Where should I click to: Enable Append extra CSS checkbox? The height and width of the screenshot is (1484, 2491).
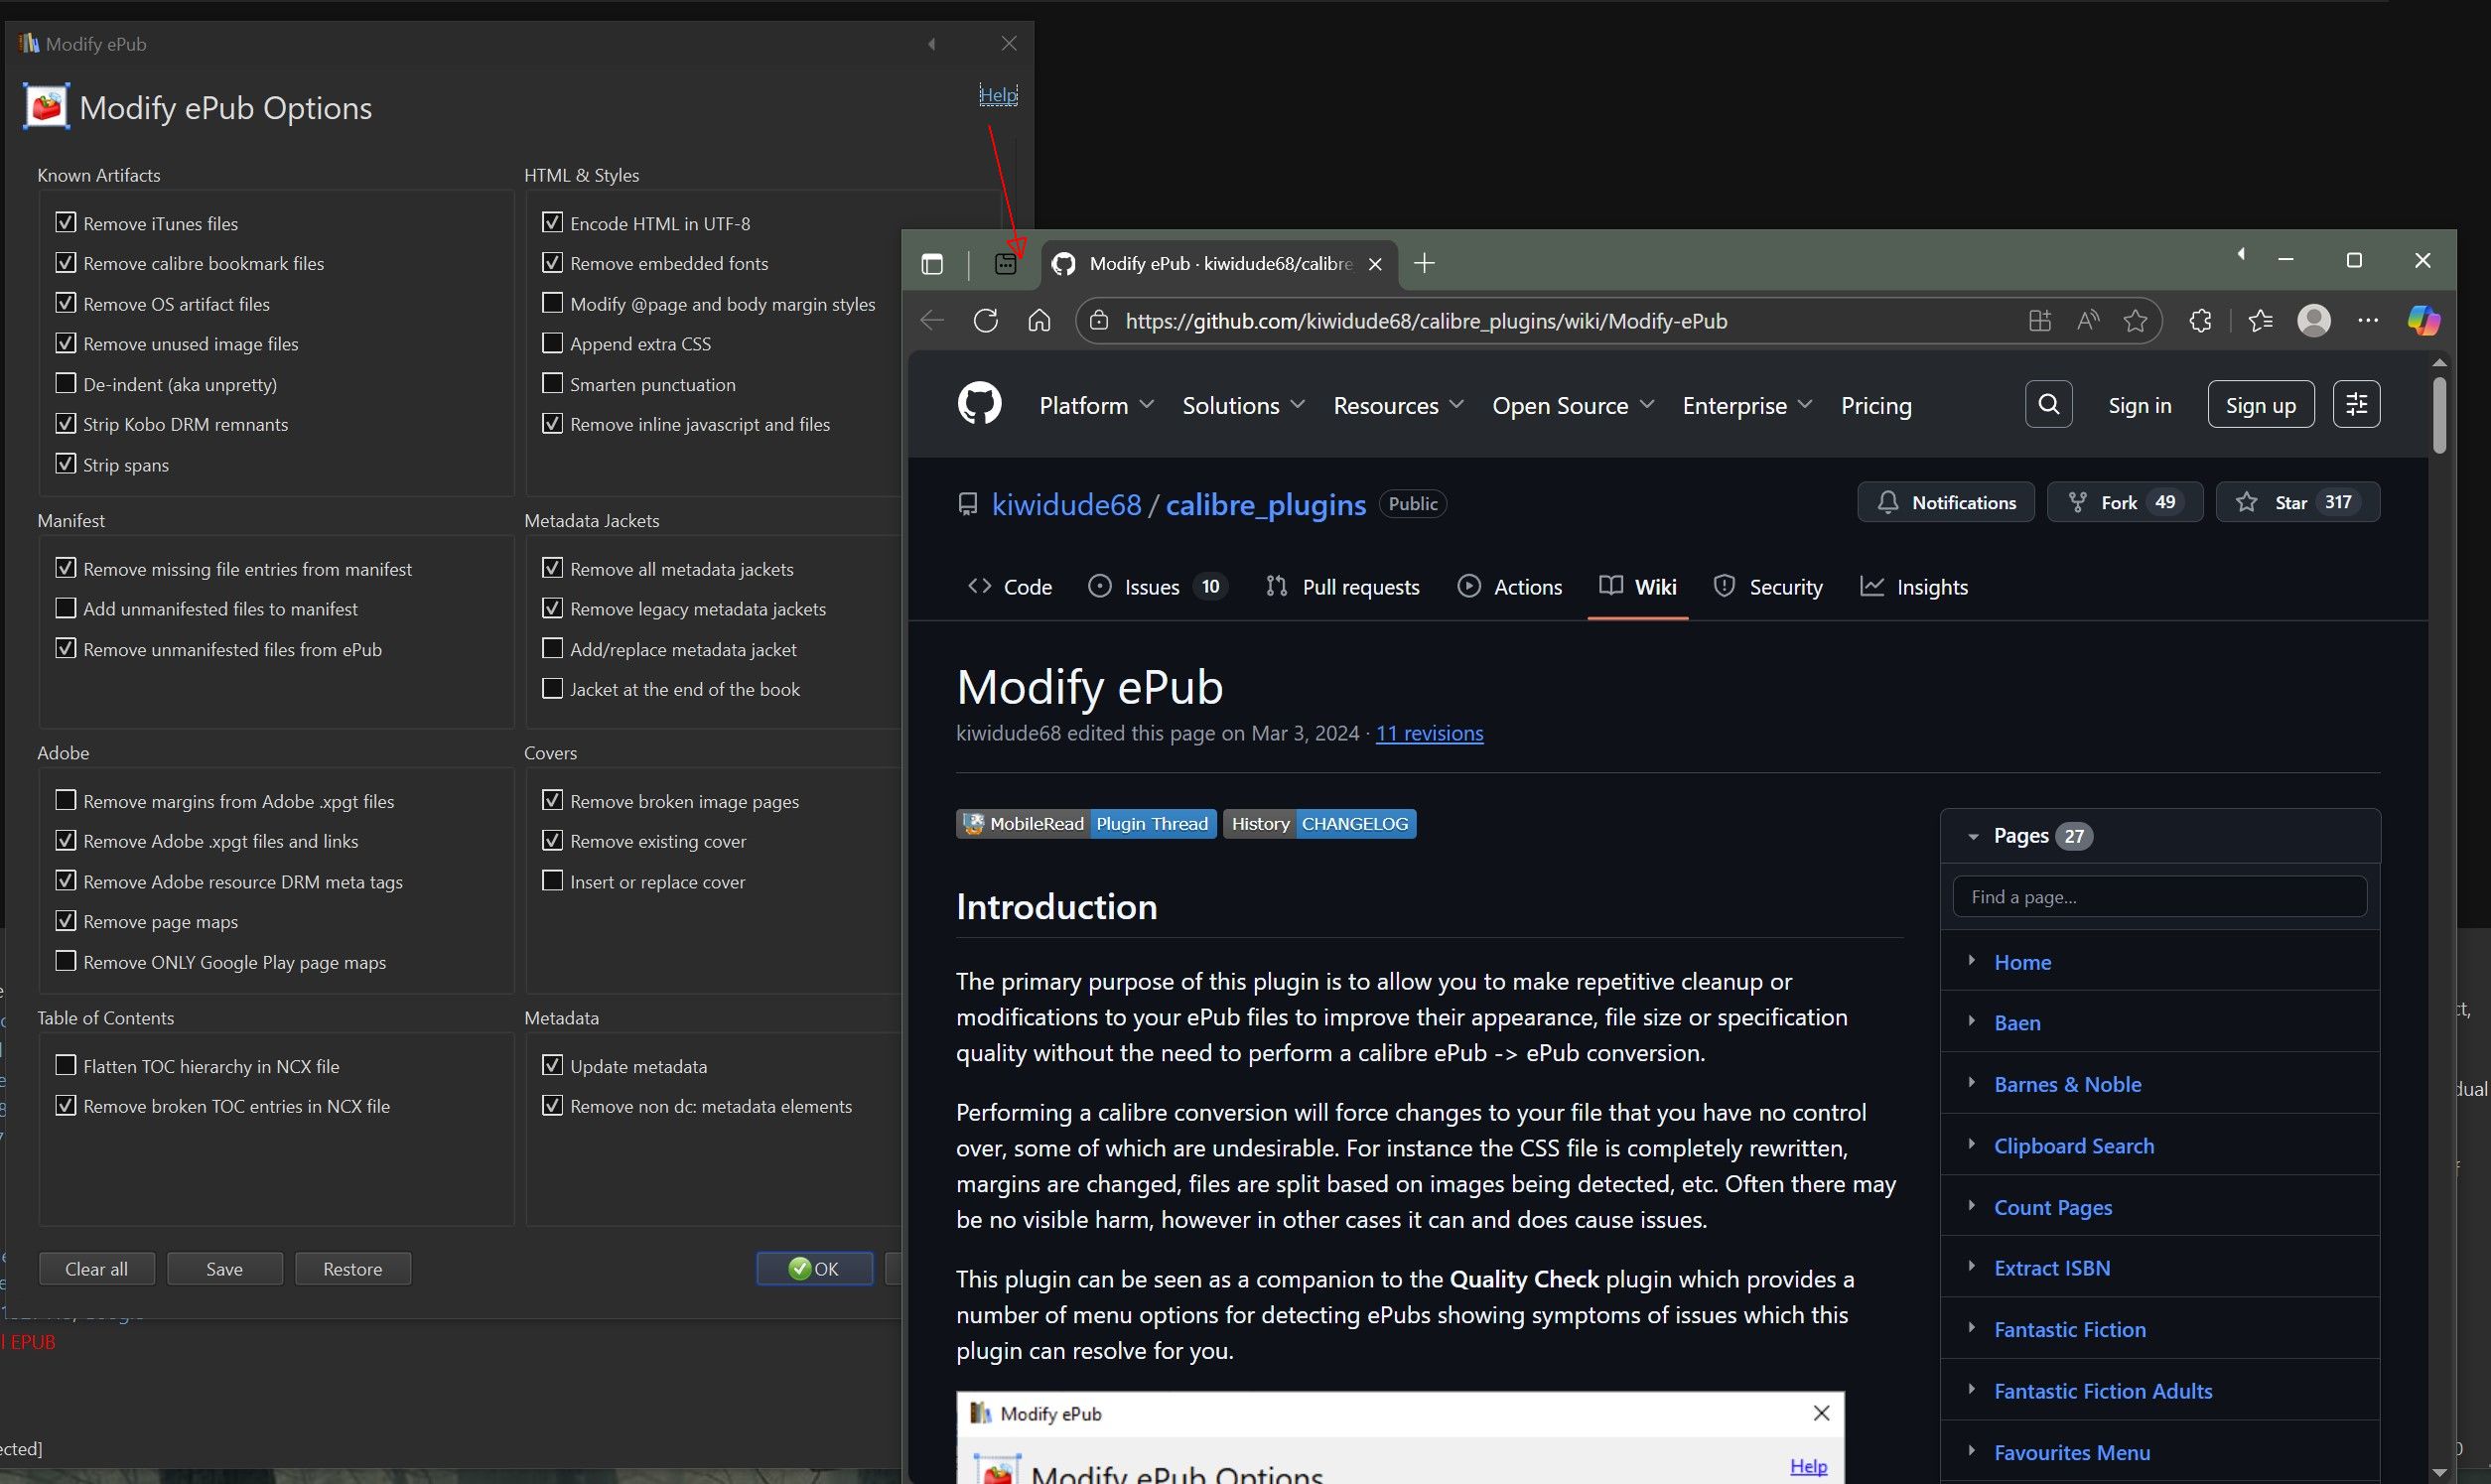(552, 343)
